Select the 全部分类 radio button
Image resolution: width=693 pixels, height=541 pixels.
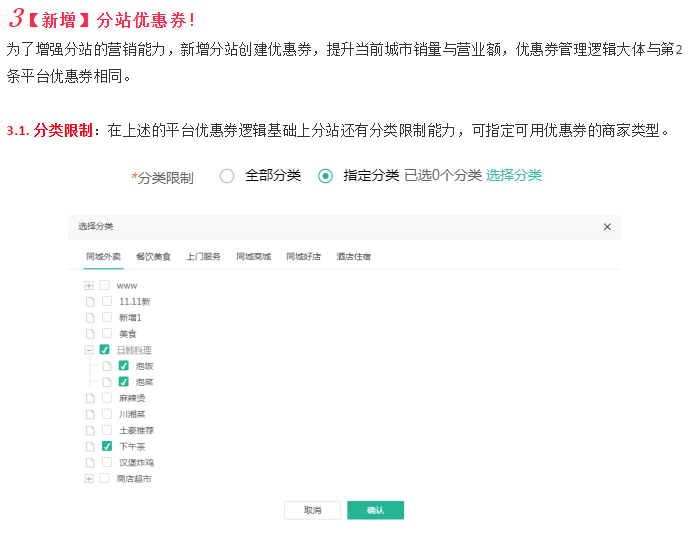pyautogui.click(x=227, y=176)
